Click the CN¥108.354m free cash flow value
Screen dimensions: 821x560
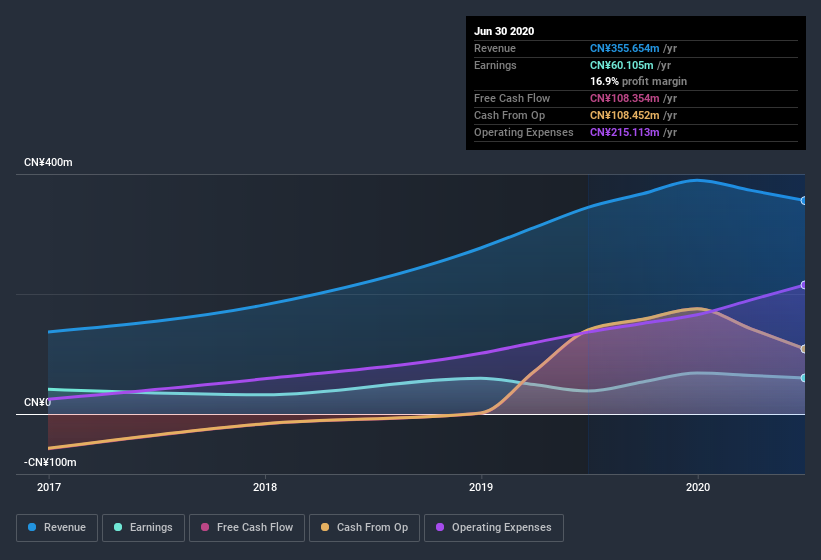click(624, 98)
